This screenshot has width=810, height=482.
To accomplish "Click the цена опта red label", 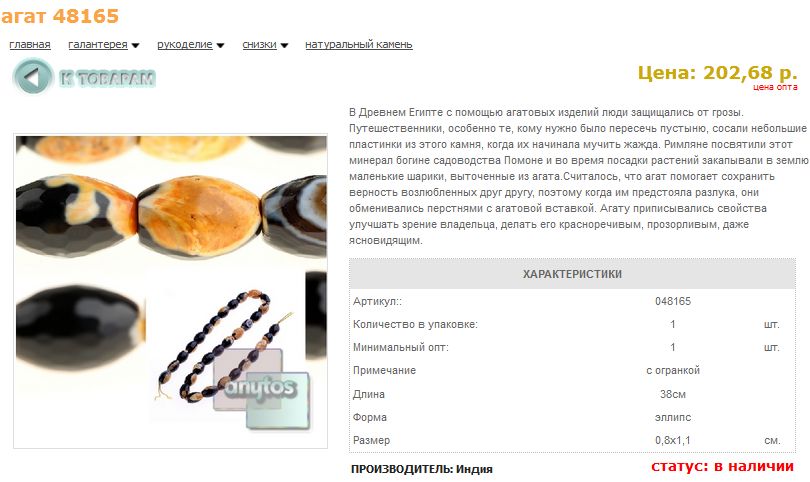I will pos(775,87).
